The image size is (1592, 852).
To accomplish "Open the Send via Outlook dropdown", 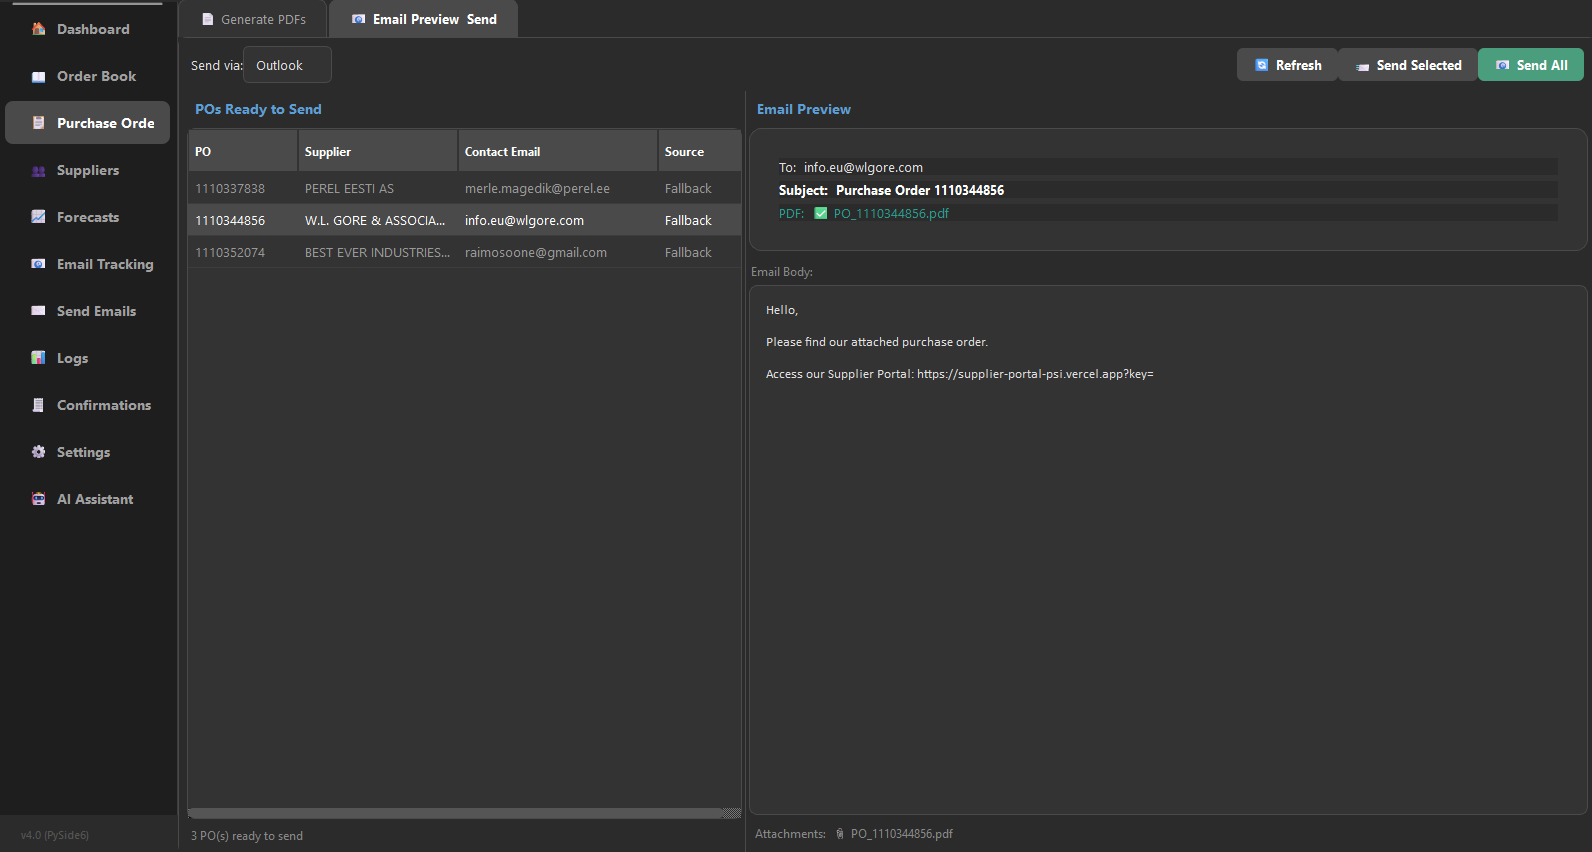I will [287, 65].
